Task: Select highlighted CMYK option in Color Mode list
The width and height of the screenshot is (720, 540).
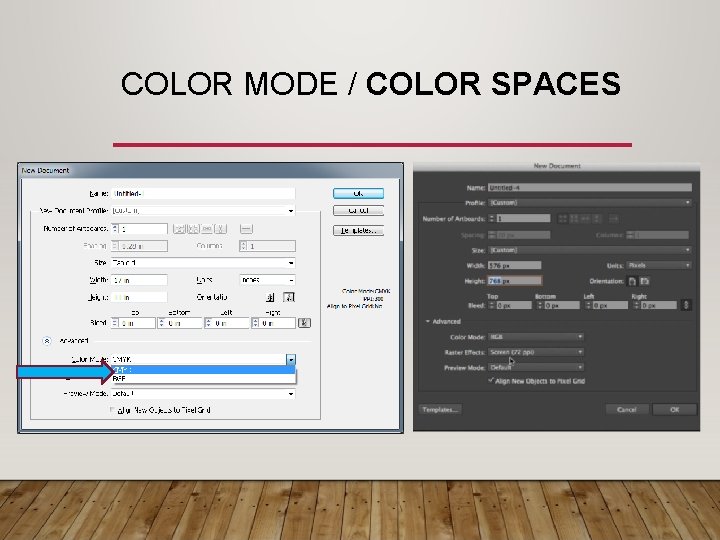Action: tap(203, 370)
